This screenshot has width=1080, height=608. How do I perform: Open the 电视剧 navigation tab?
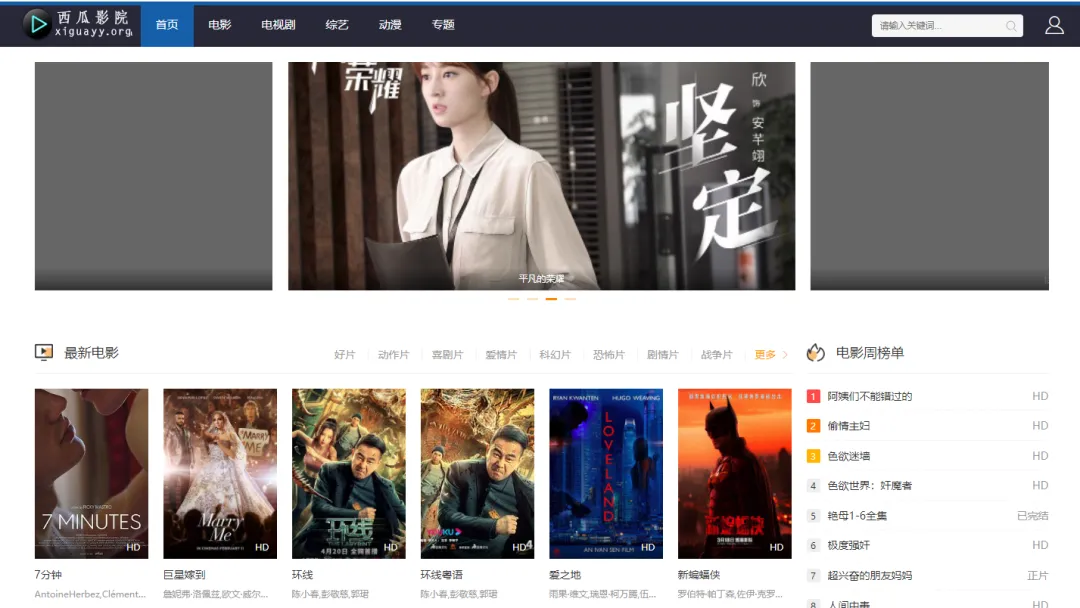click(278, 25)
